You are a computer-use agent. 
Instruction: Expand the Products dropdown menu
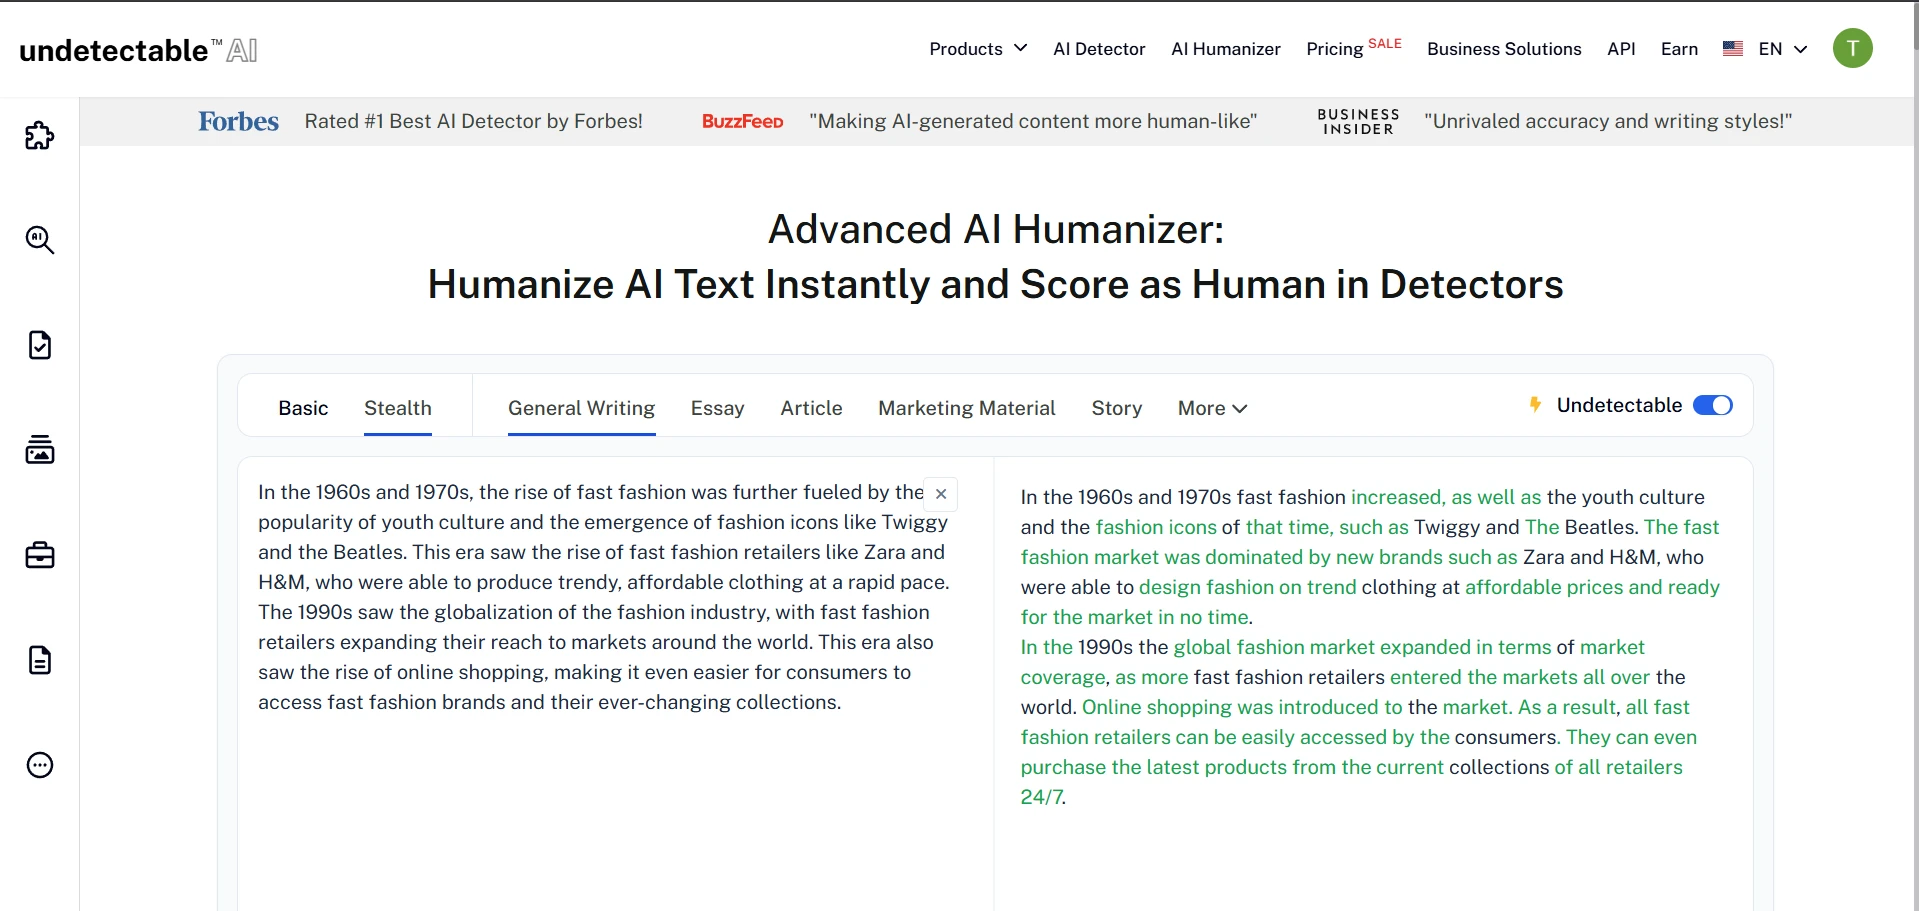[x=978, y=48]
